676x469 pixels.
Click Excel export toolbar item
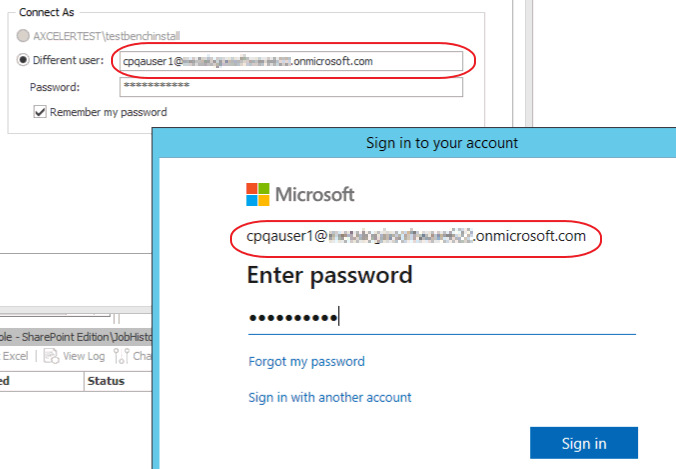click(x=15, y=355)
